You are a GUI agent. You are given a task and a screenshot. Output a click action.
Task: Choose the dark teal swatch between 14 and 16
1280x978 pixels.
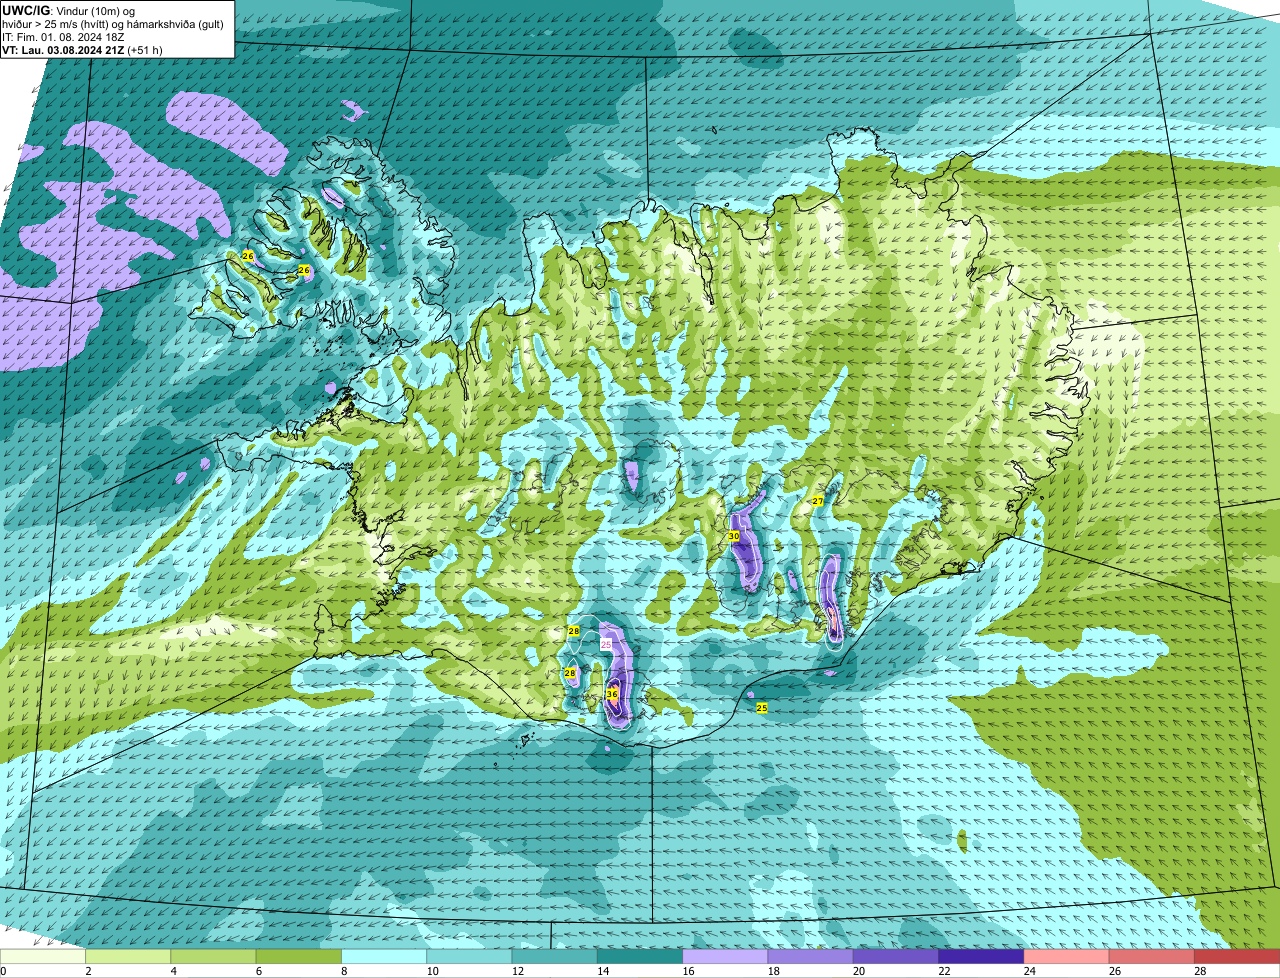pos(640,956)
